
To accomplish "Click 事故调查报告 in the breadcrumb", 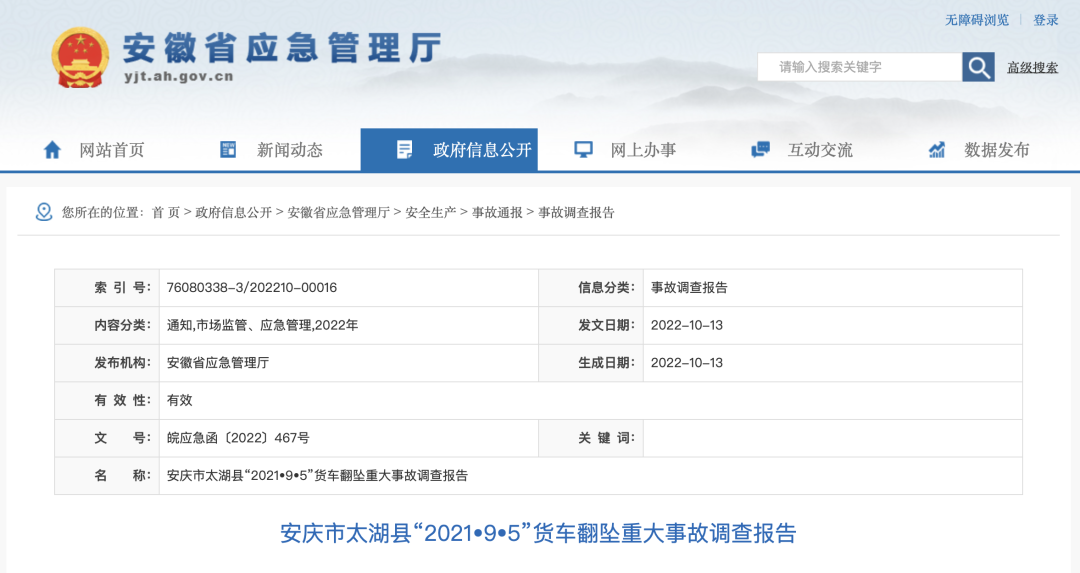I will (576, 213).
